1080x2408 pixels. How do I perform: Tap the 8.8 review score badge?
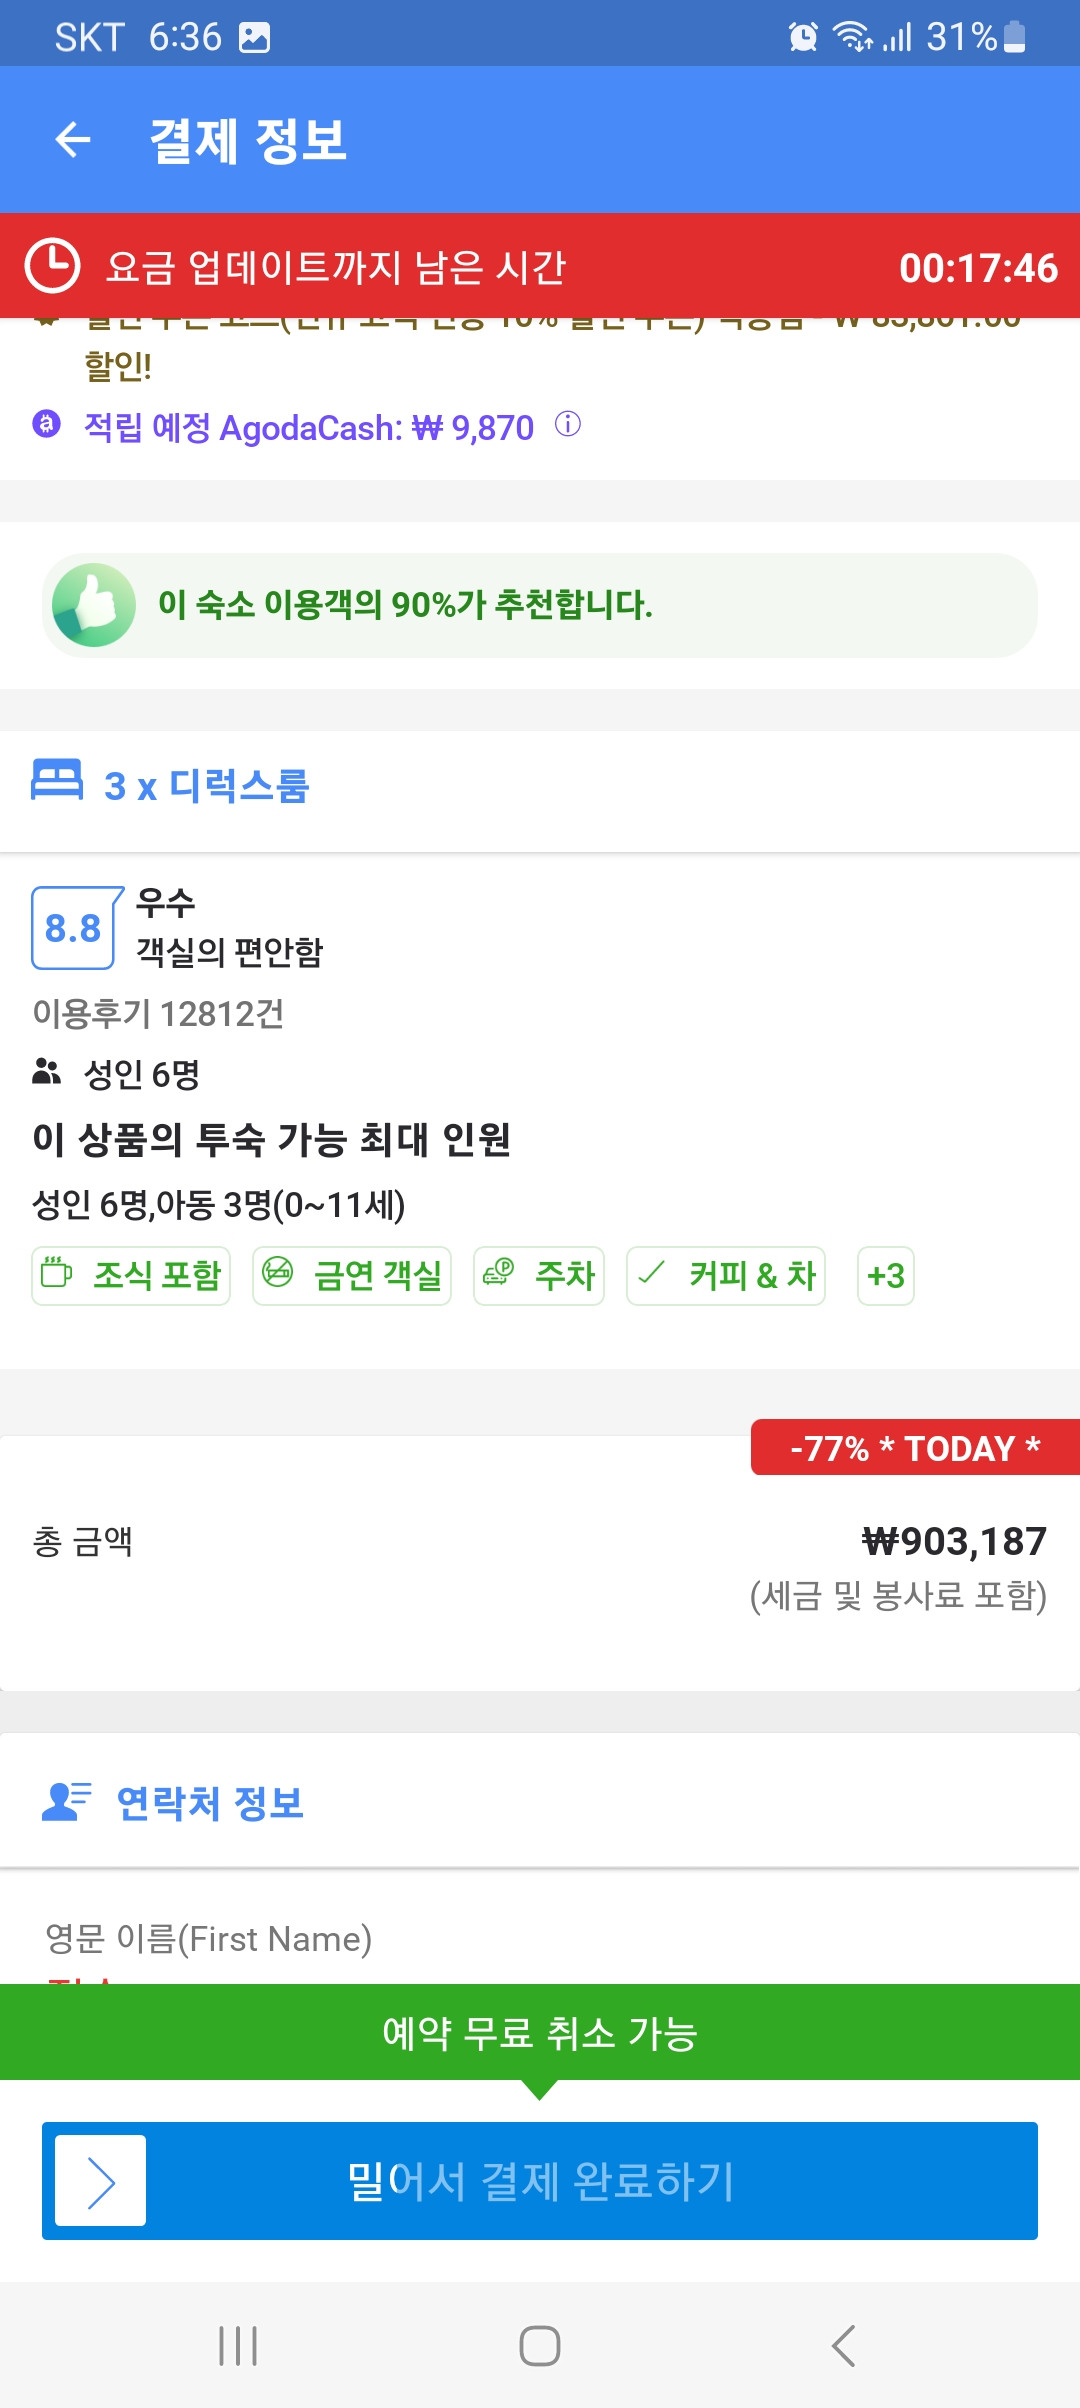[76, 928]
